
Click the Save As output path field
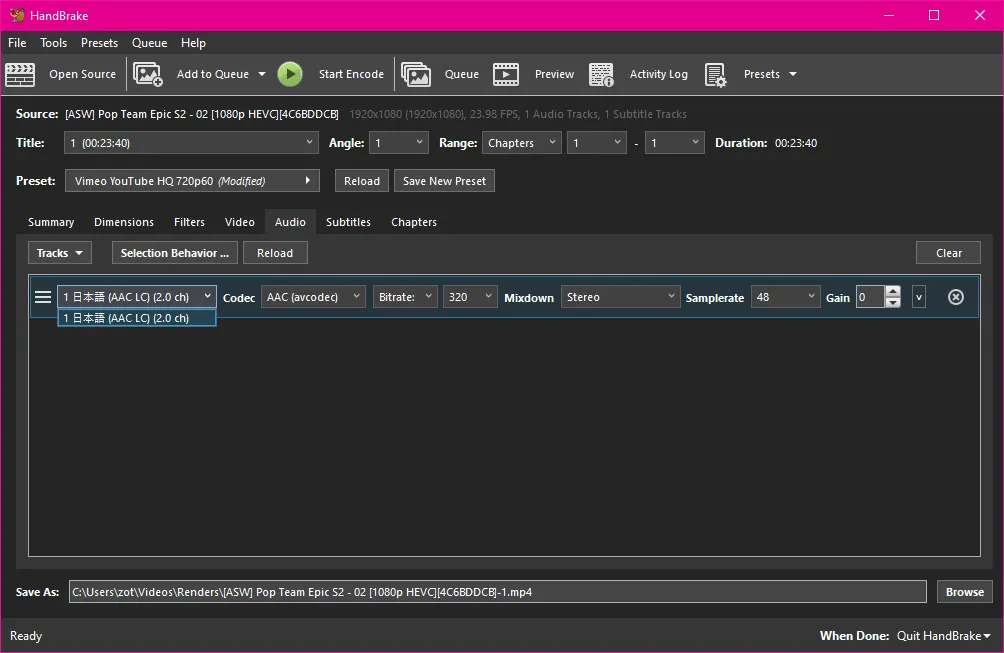pos(495,591)
